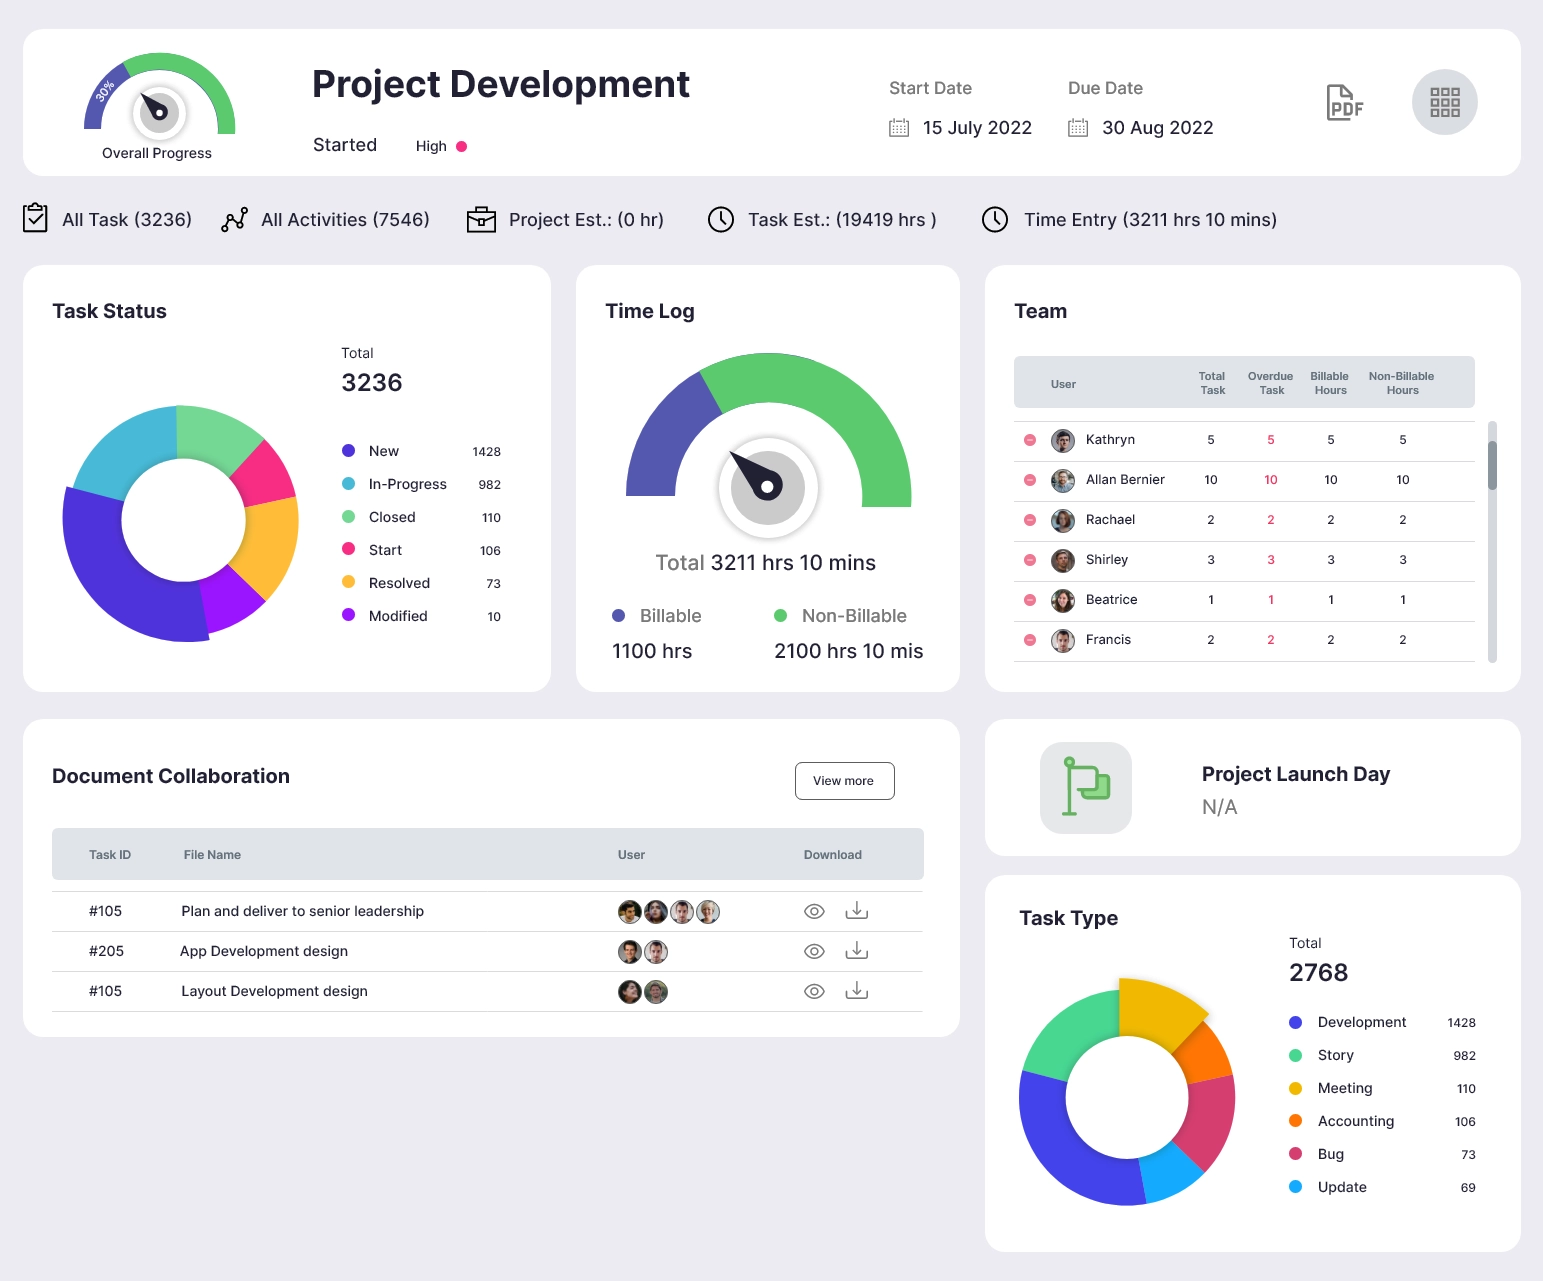Click the Resolved status color dot

(x=348, y=582)
